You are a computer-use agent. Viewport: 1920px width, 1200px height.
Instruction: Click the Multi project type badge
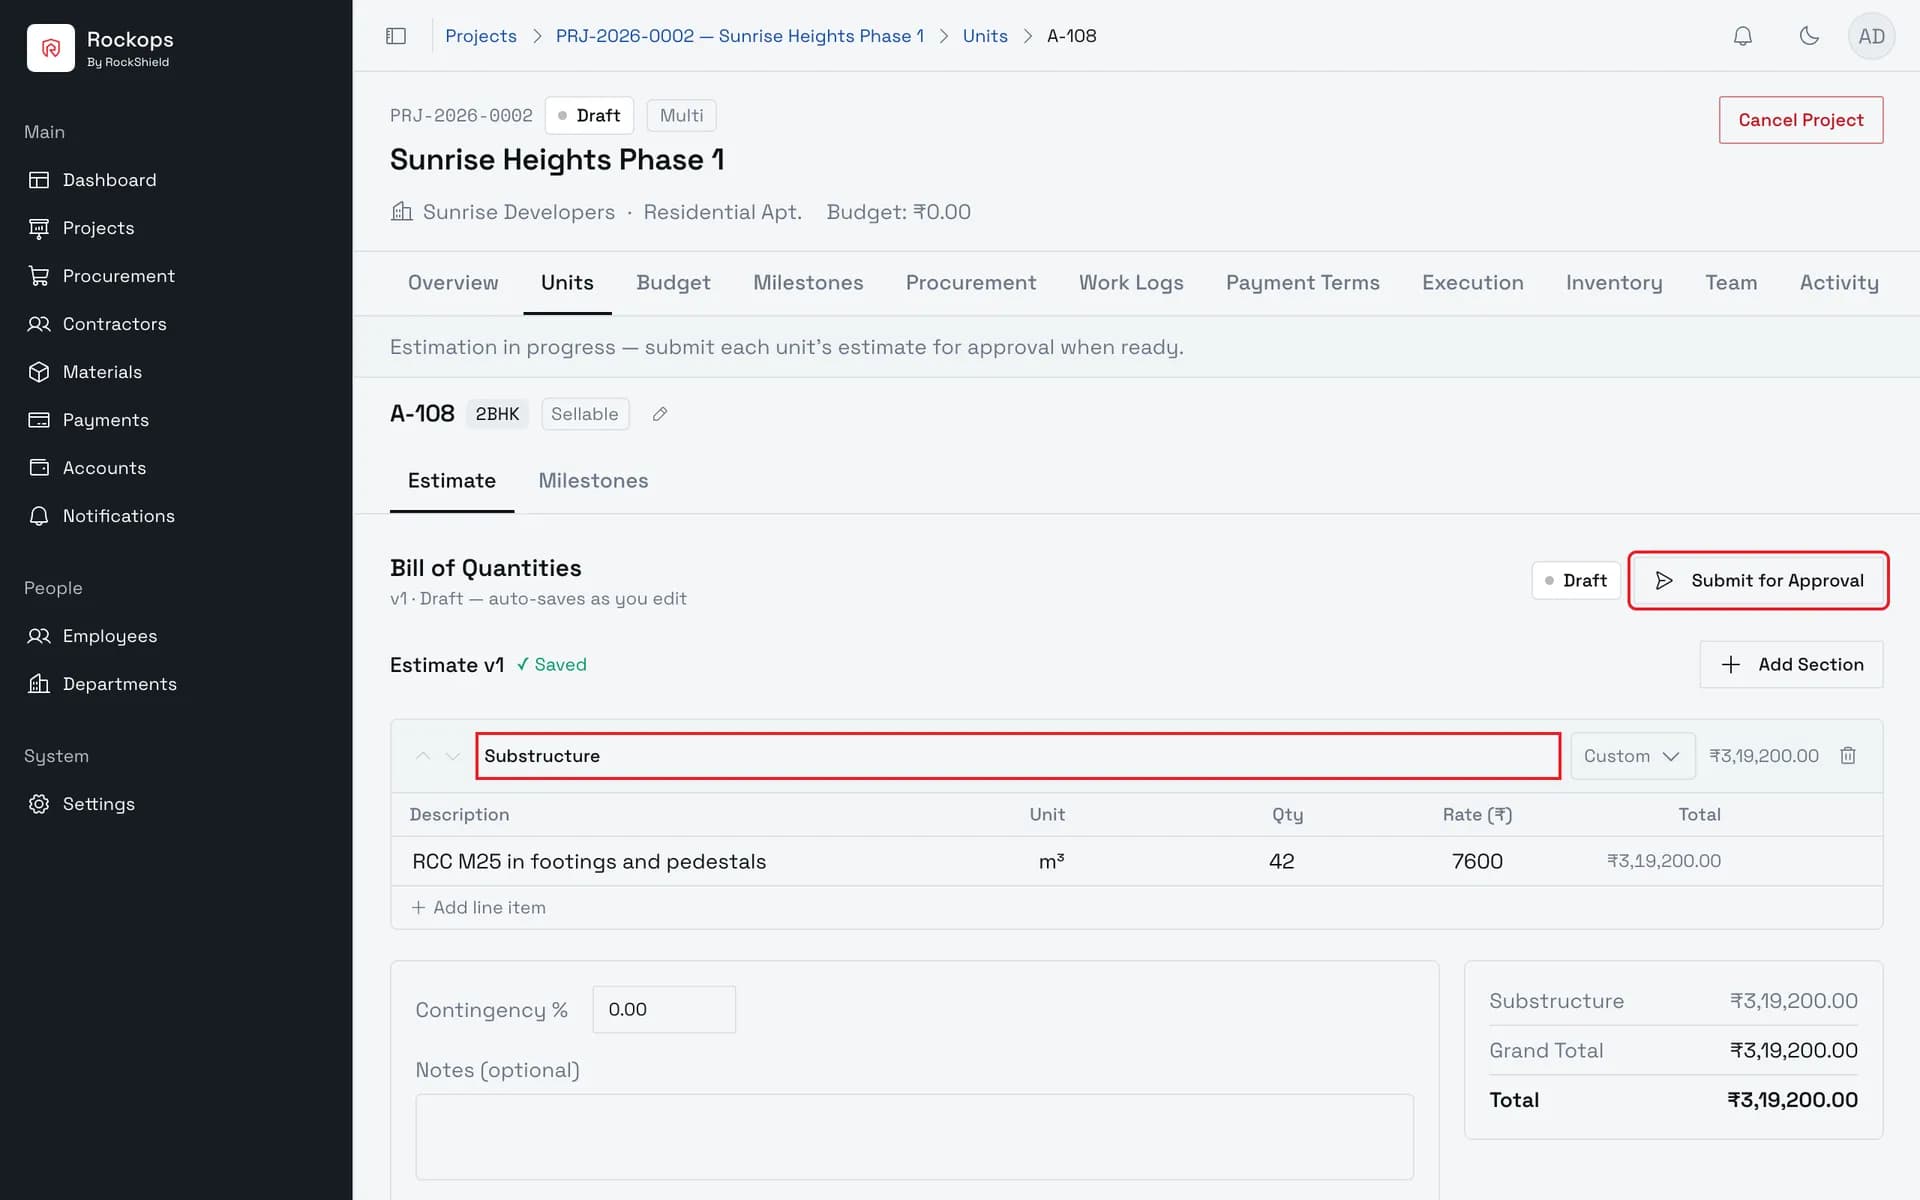point(681,116)
